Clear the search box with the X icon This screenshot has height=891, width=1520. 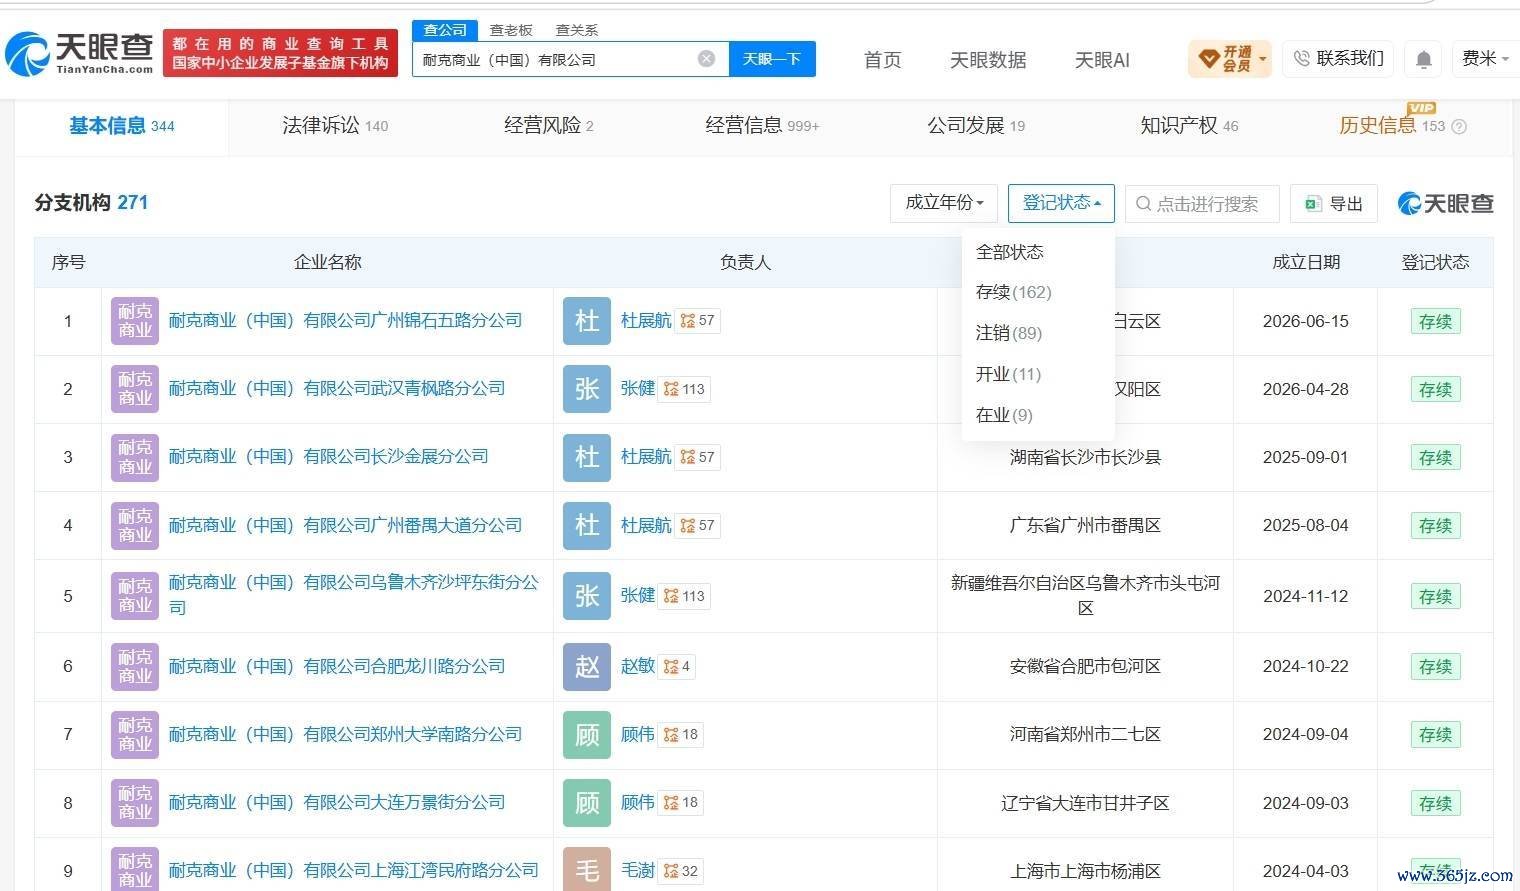(x=706, y=59)
